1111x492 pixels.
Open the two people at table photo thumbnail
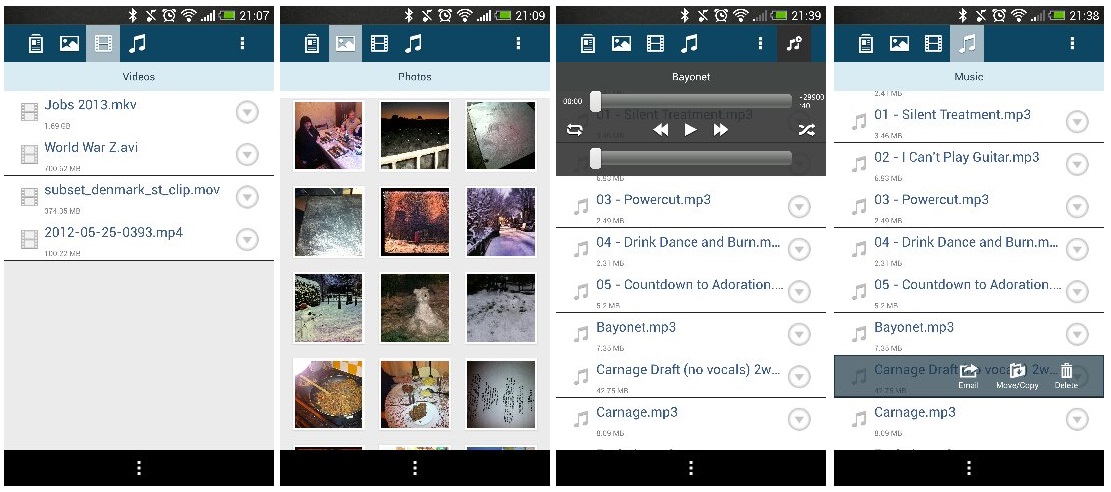pyautogui.click(x=329, y=135)
